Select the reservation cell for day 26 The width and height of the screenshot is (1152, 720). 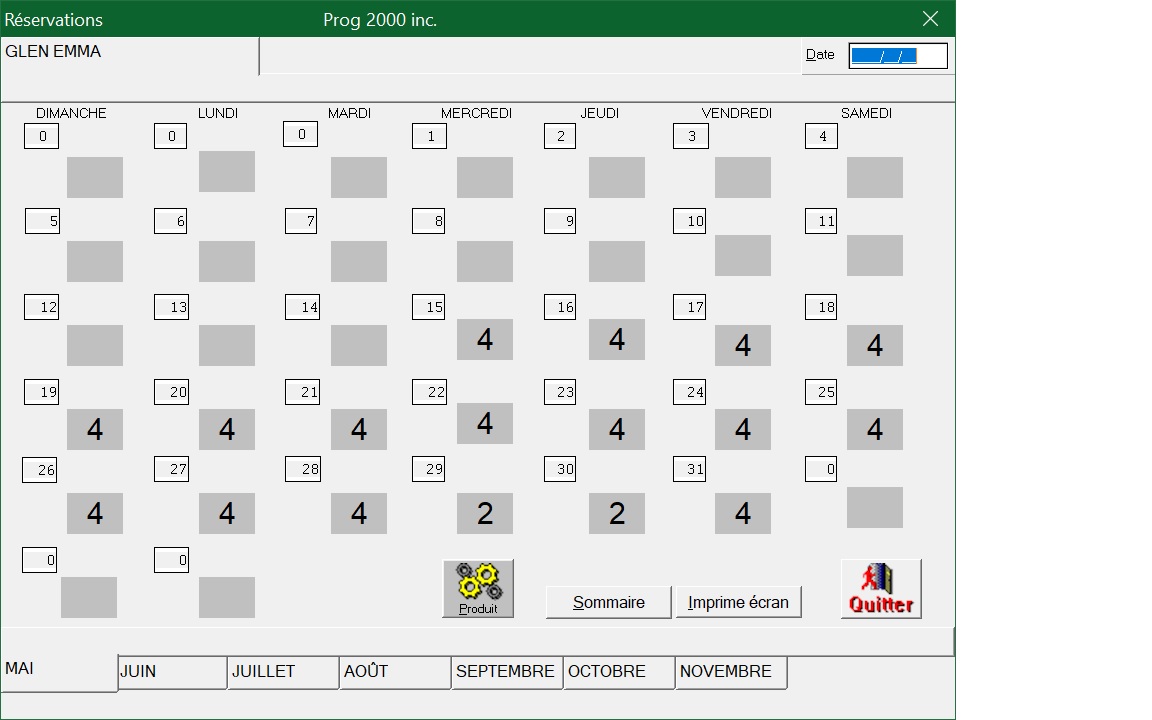click(95, 513)
